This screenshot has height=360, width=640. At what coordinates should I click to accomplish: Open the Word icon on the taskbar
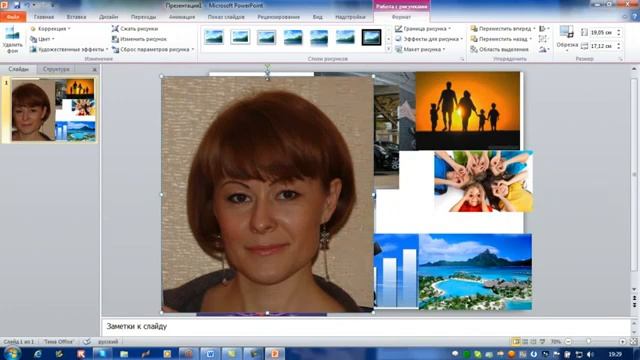click(x=210, y=354)
